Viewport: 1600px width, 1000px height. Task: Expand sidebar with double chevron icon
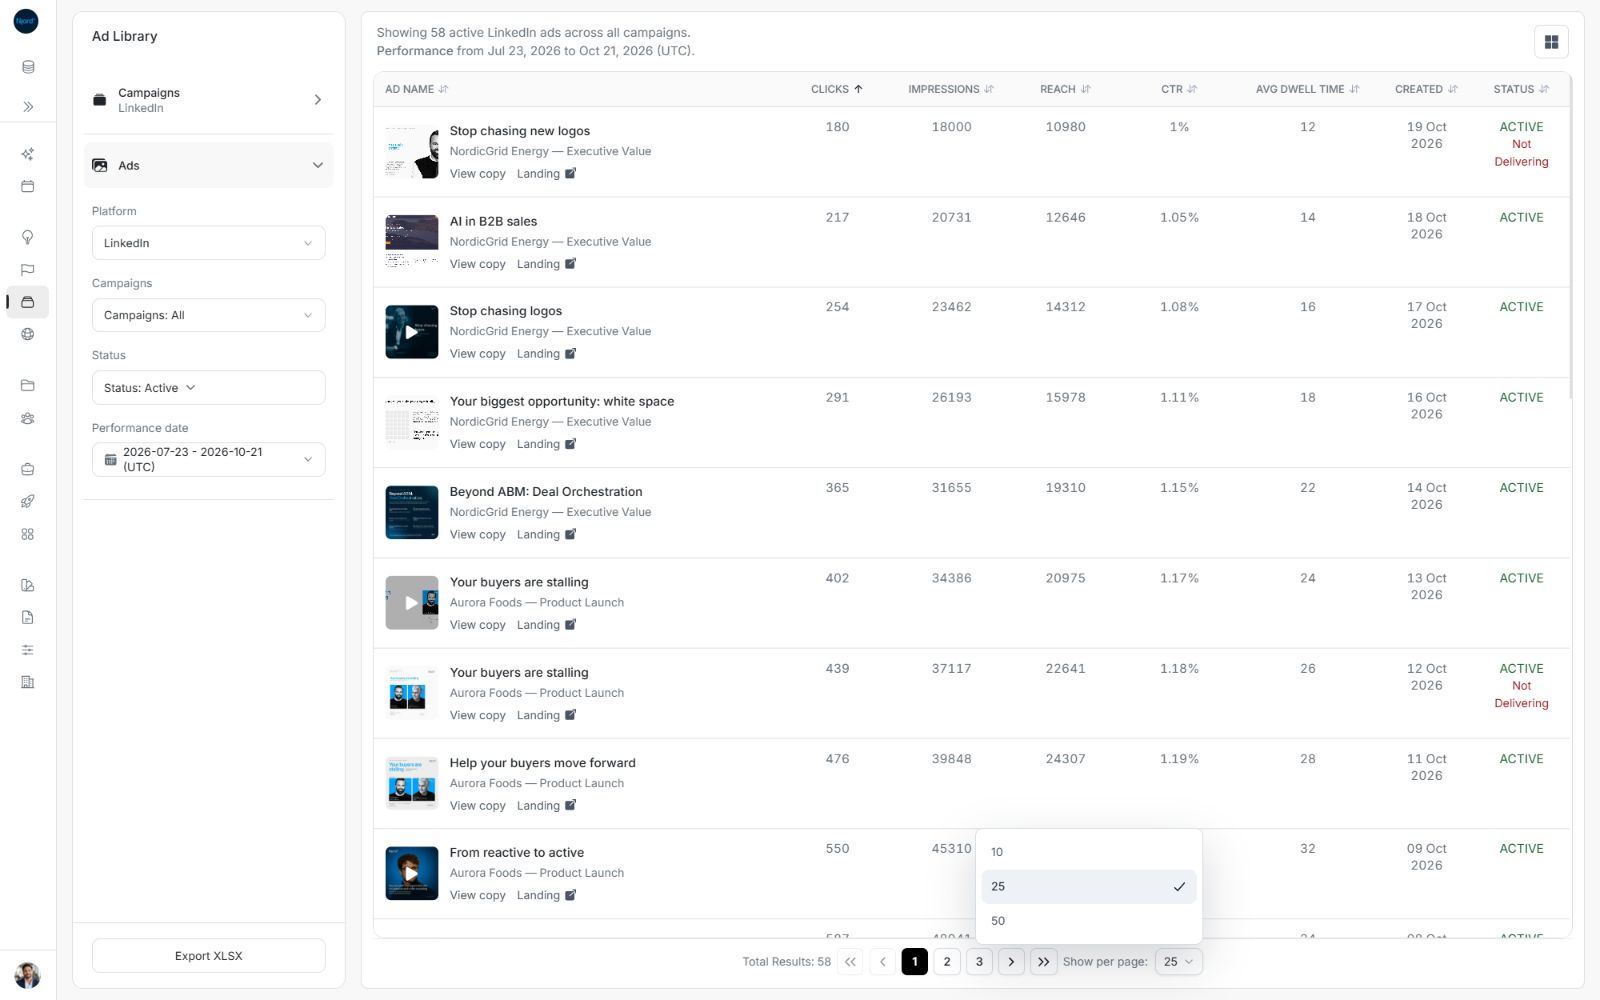pos(28,106)
